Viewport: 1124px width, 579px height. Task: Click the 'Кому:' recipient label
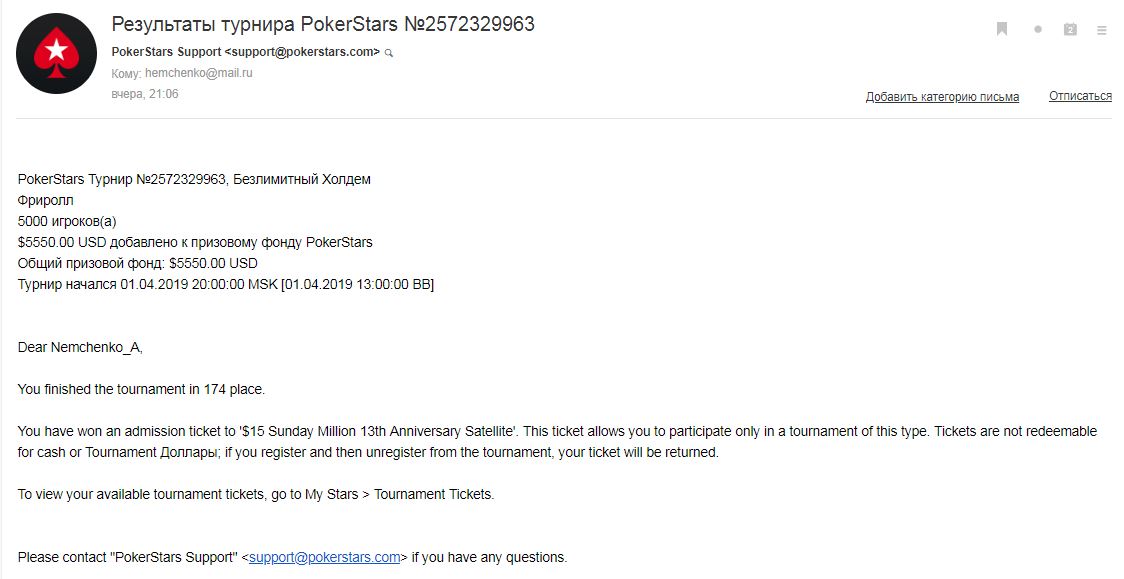[x=126, y=73]
